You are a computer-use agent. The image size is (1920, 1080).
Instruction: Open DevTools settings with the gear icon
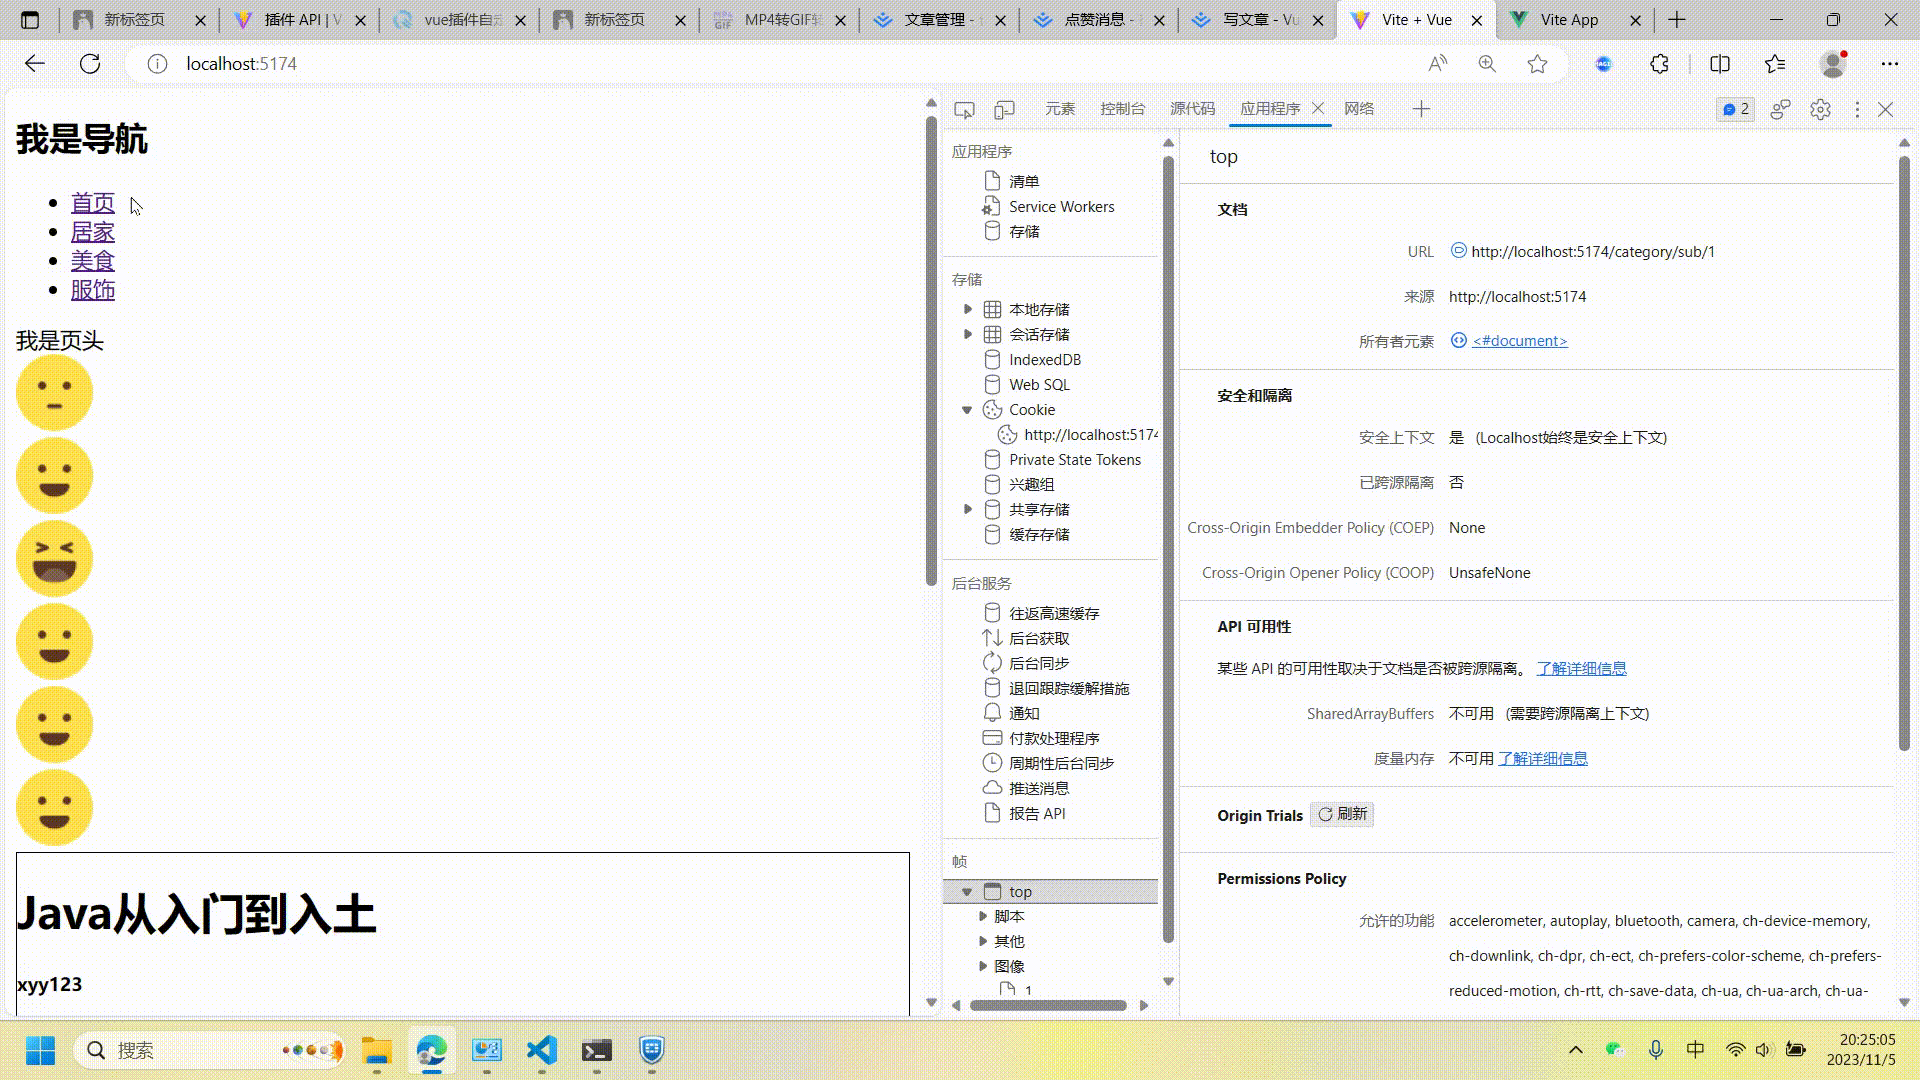coord(1820,109)
